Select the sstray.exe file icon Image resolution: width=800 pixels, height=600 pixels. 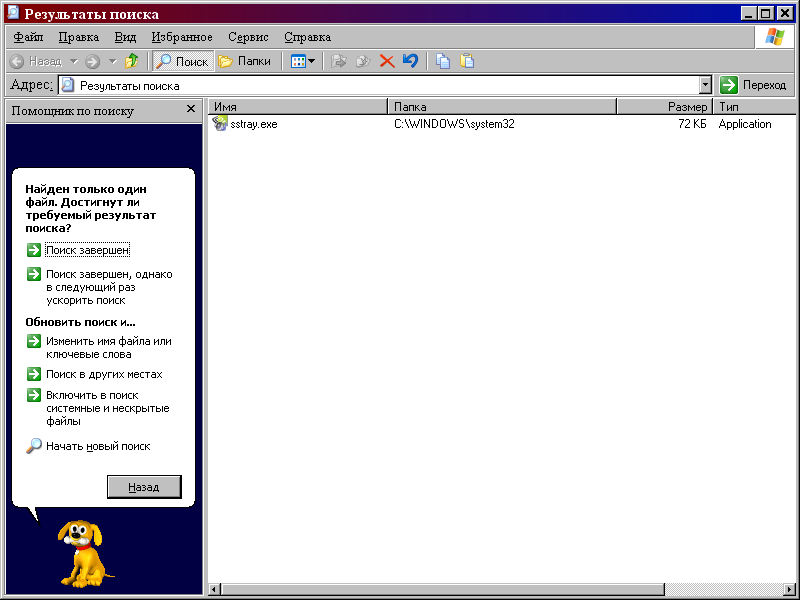[x=220, y=124]
